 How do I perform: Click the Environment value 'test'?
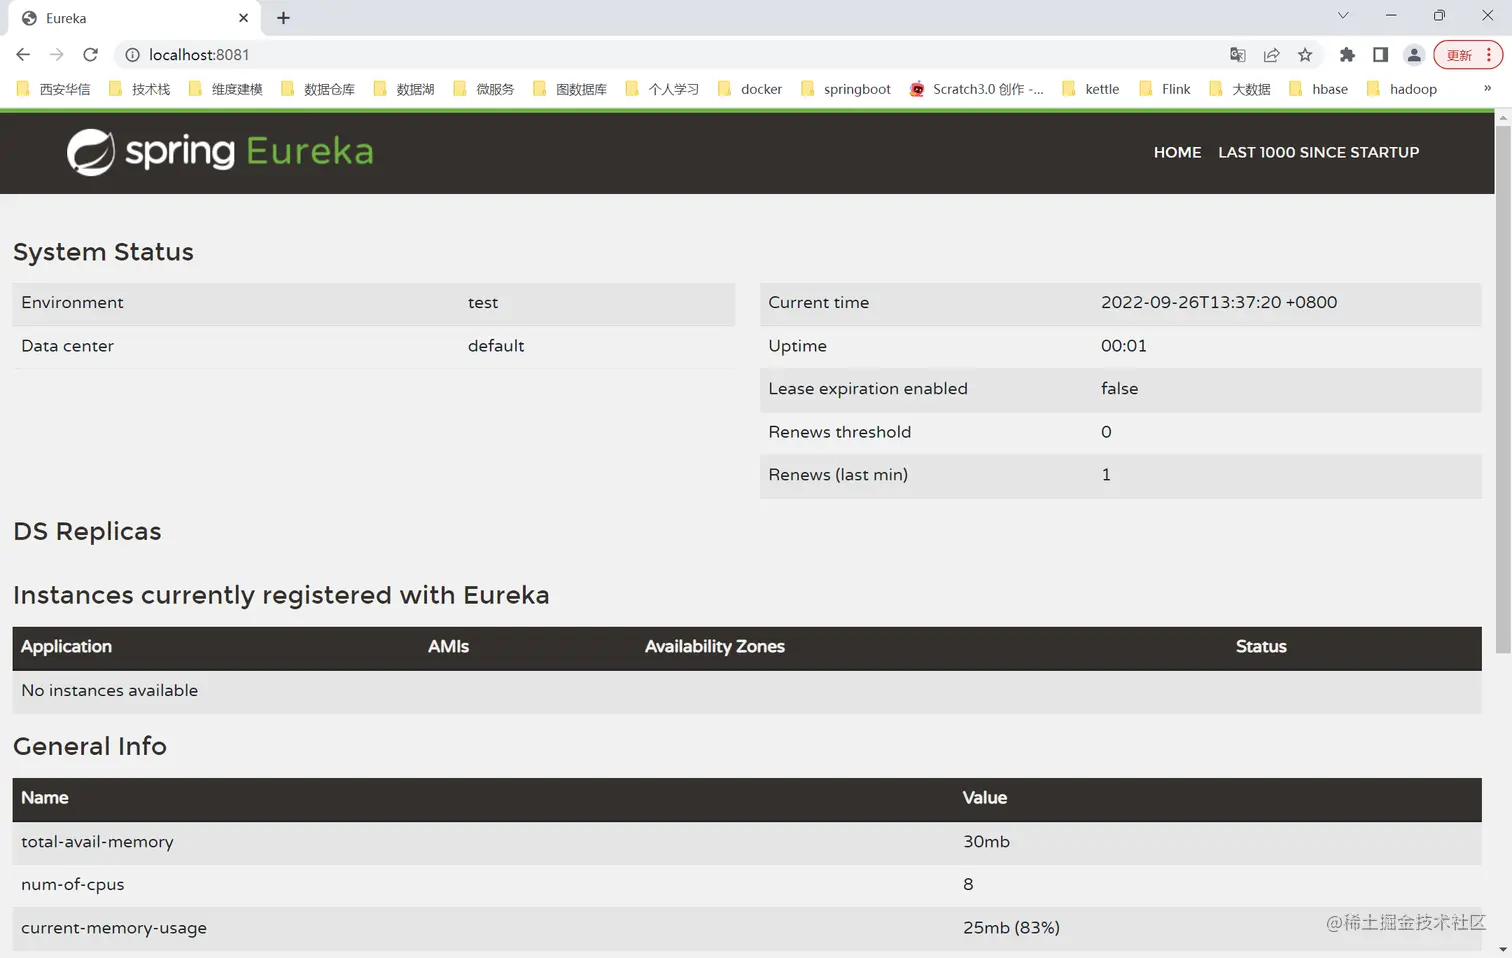coord(483,303)
